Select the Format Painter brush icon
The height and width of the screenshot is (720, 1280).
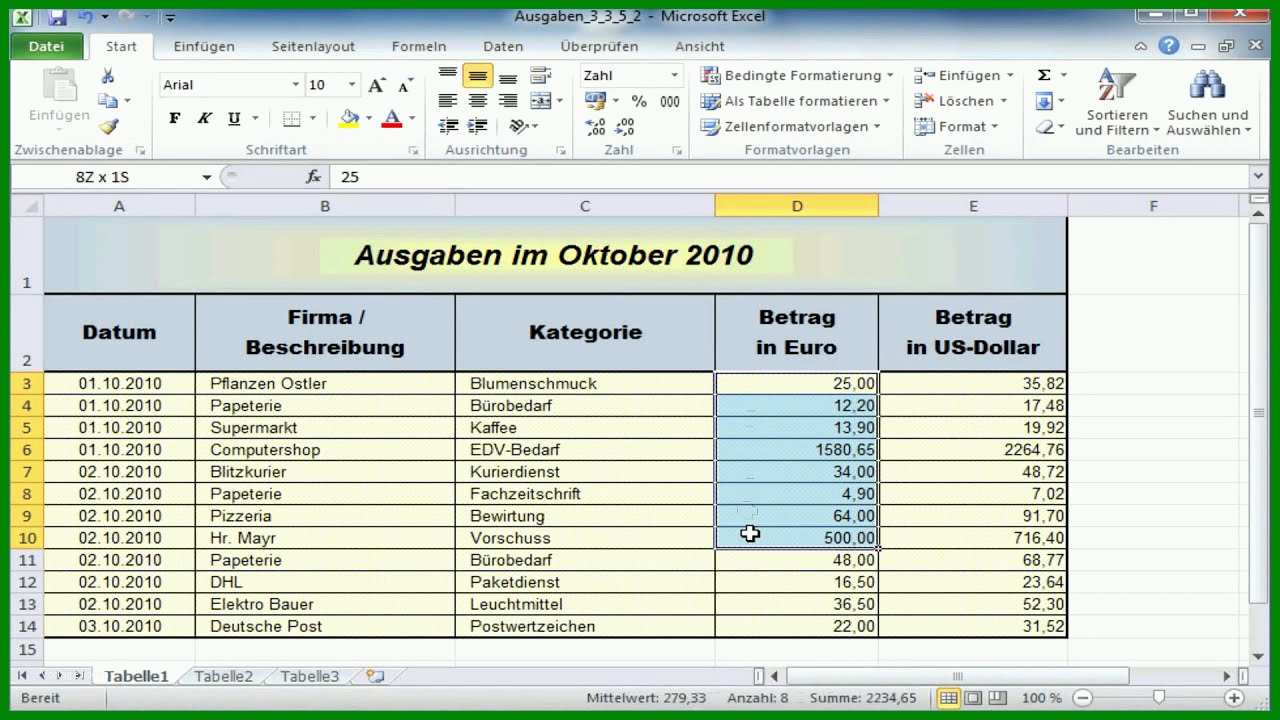point(108,127)
